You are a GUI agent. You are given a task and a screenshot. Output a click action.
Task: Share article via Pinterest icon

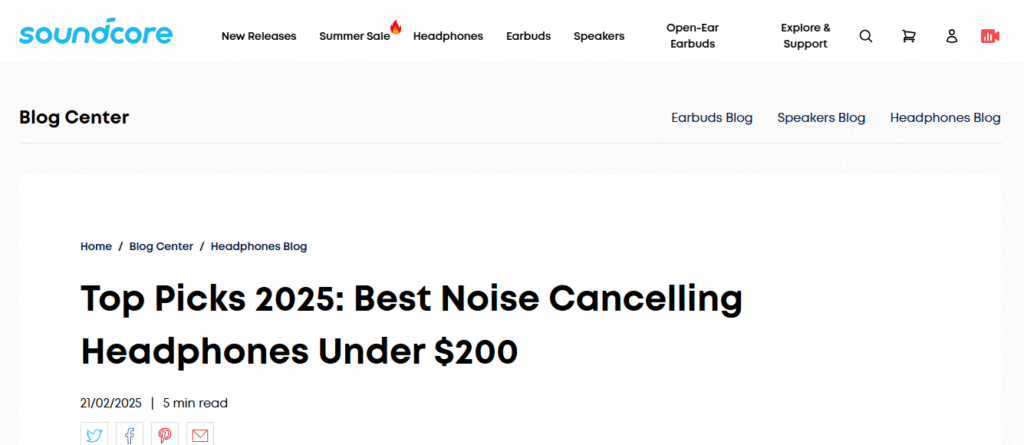(164, 435)
